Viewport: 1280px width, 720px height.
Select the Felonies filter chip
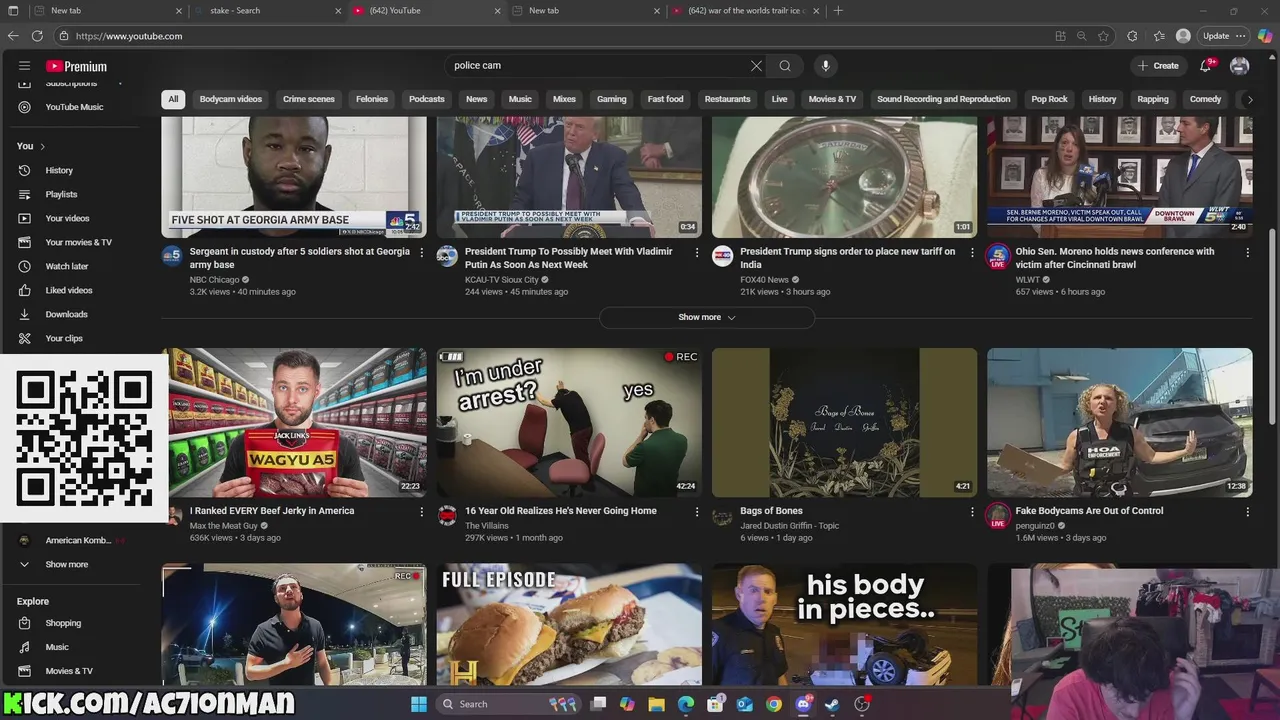[372, 99]
